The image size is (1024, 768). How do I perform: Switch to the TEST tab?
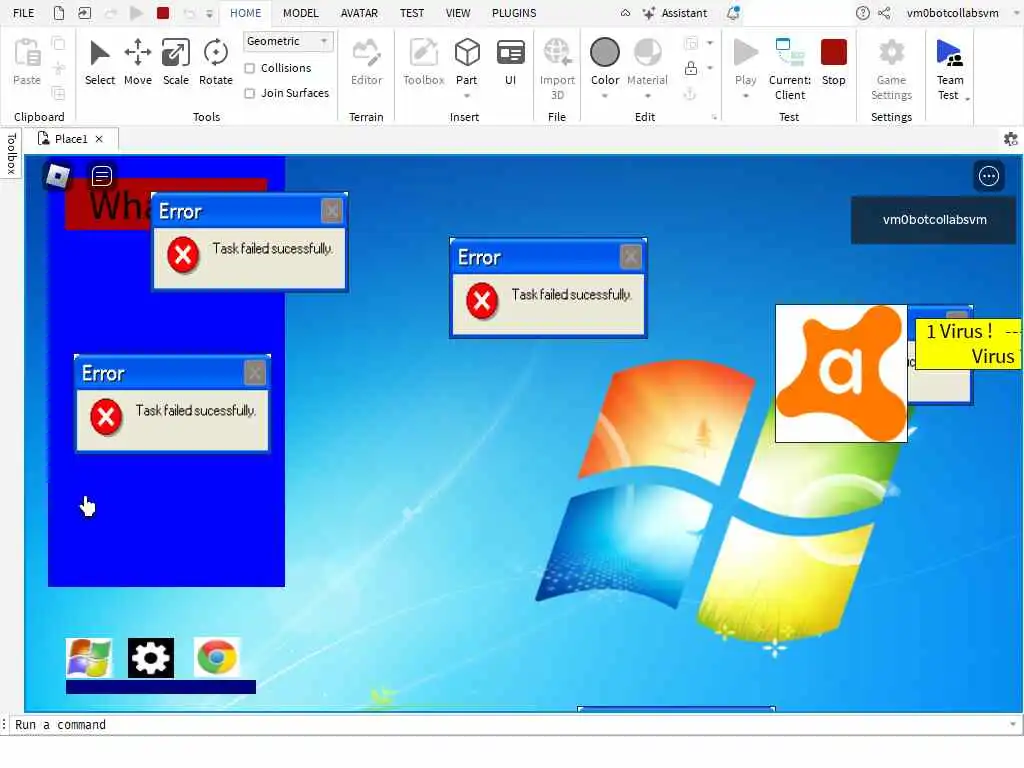[x=412, y=13]
